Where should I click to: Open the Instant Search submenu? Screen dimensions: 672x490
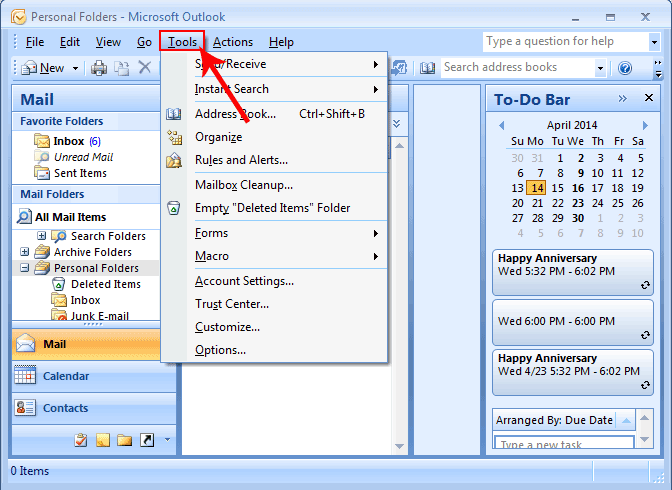[x=287, y=89]
